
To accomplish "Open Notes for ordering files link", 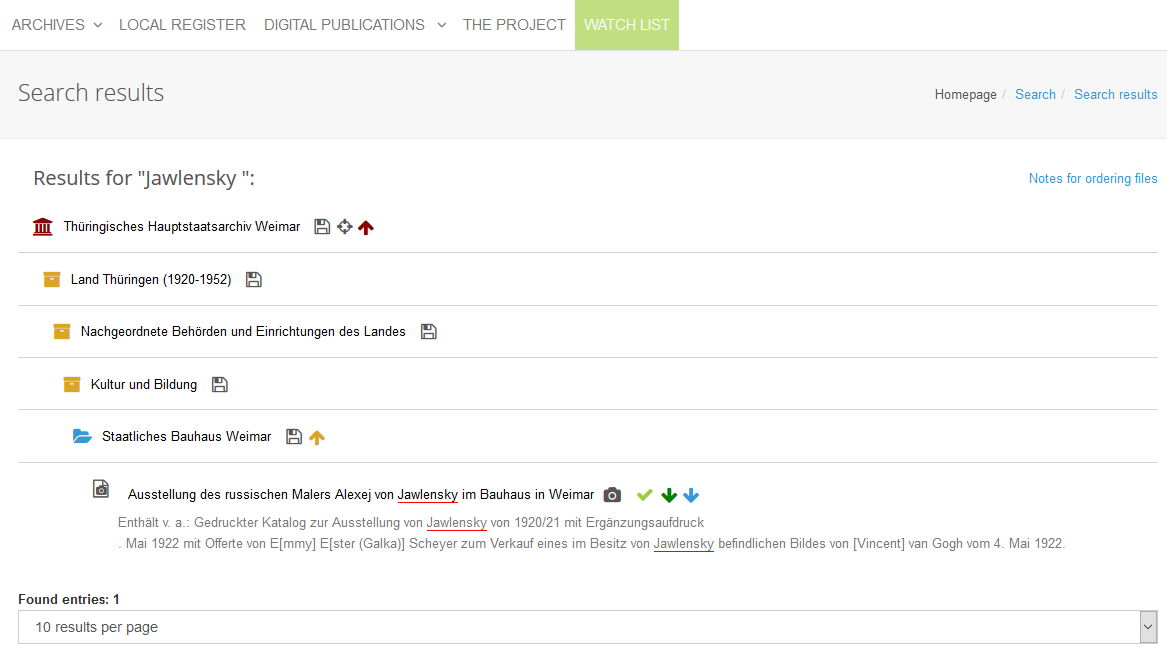I will (x=1092, y=179).
